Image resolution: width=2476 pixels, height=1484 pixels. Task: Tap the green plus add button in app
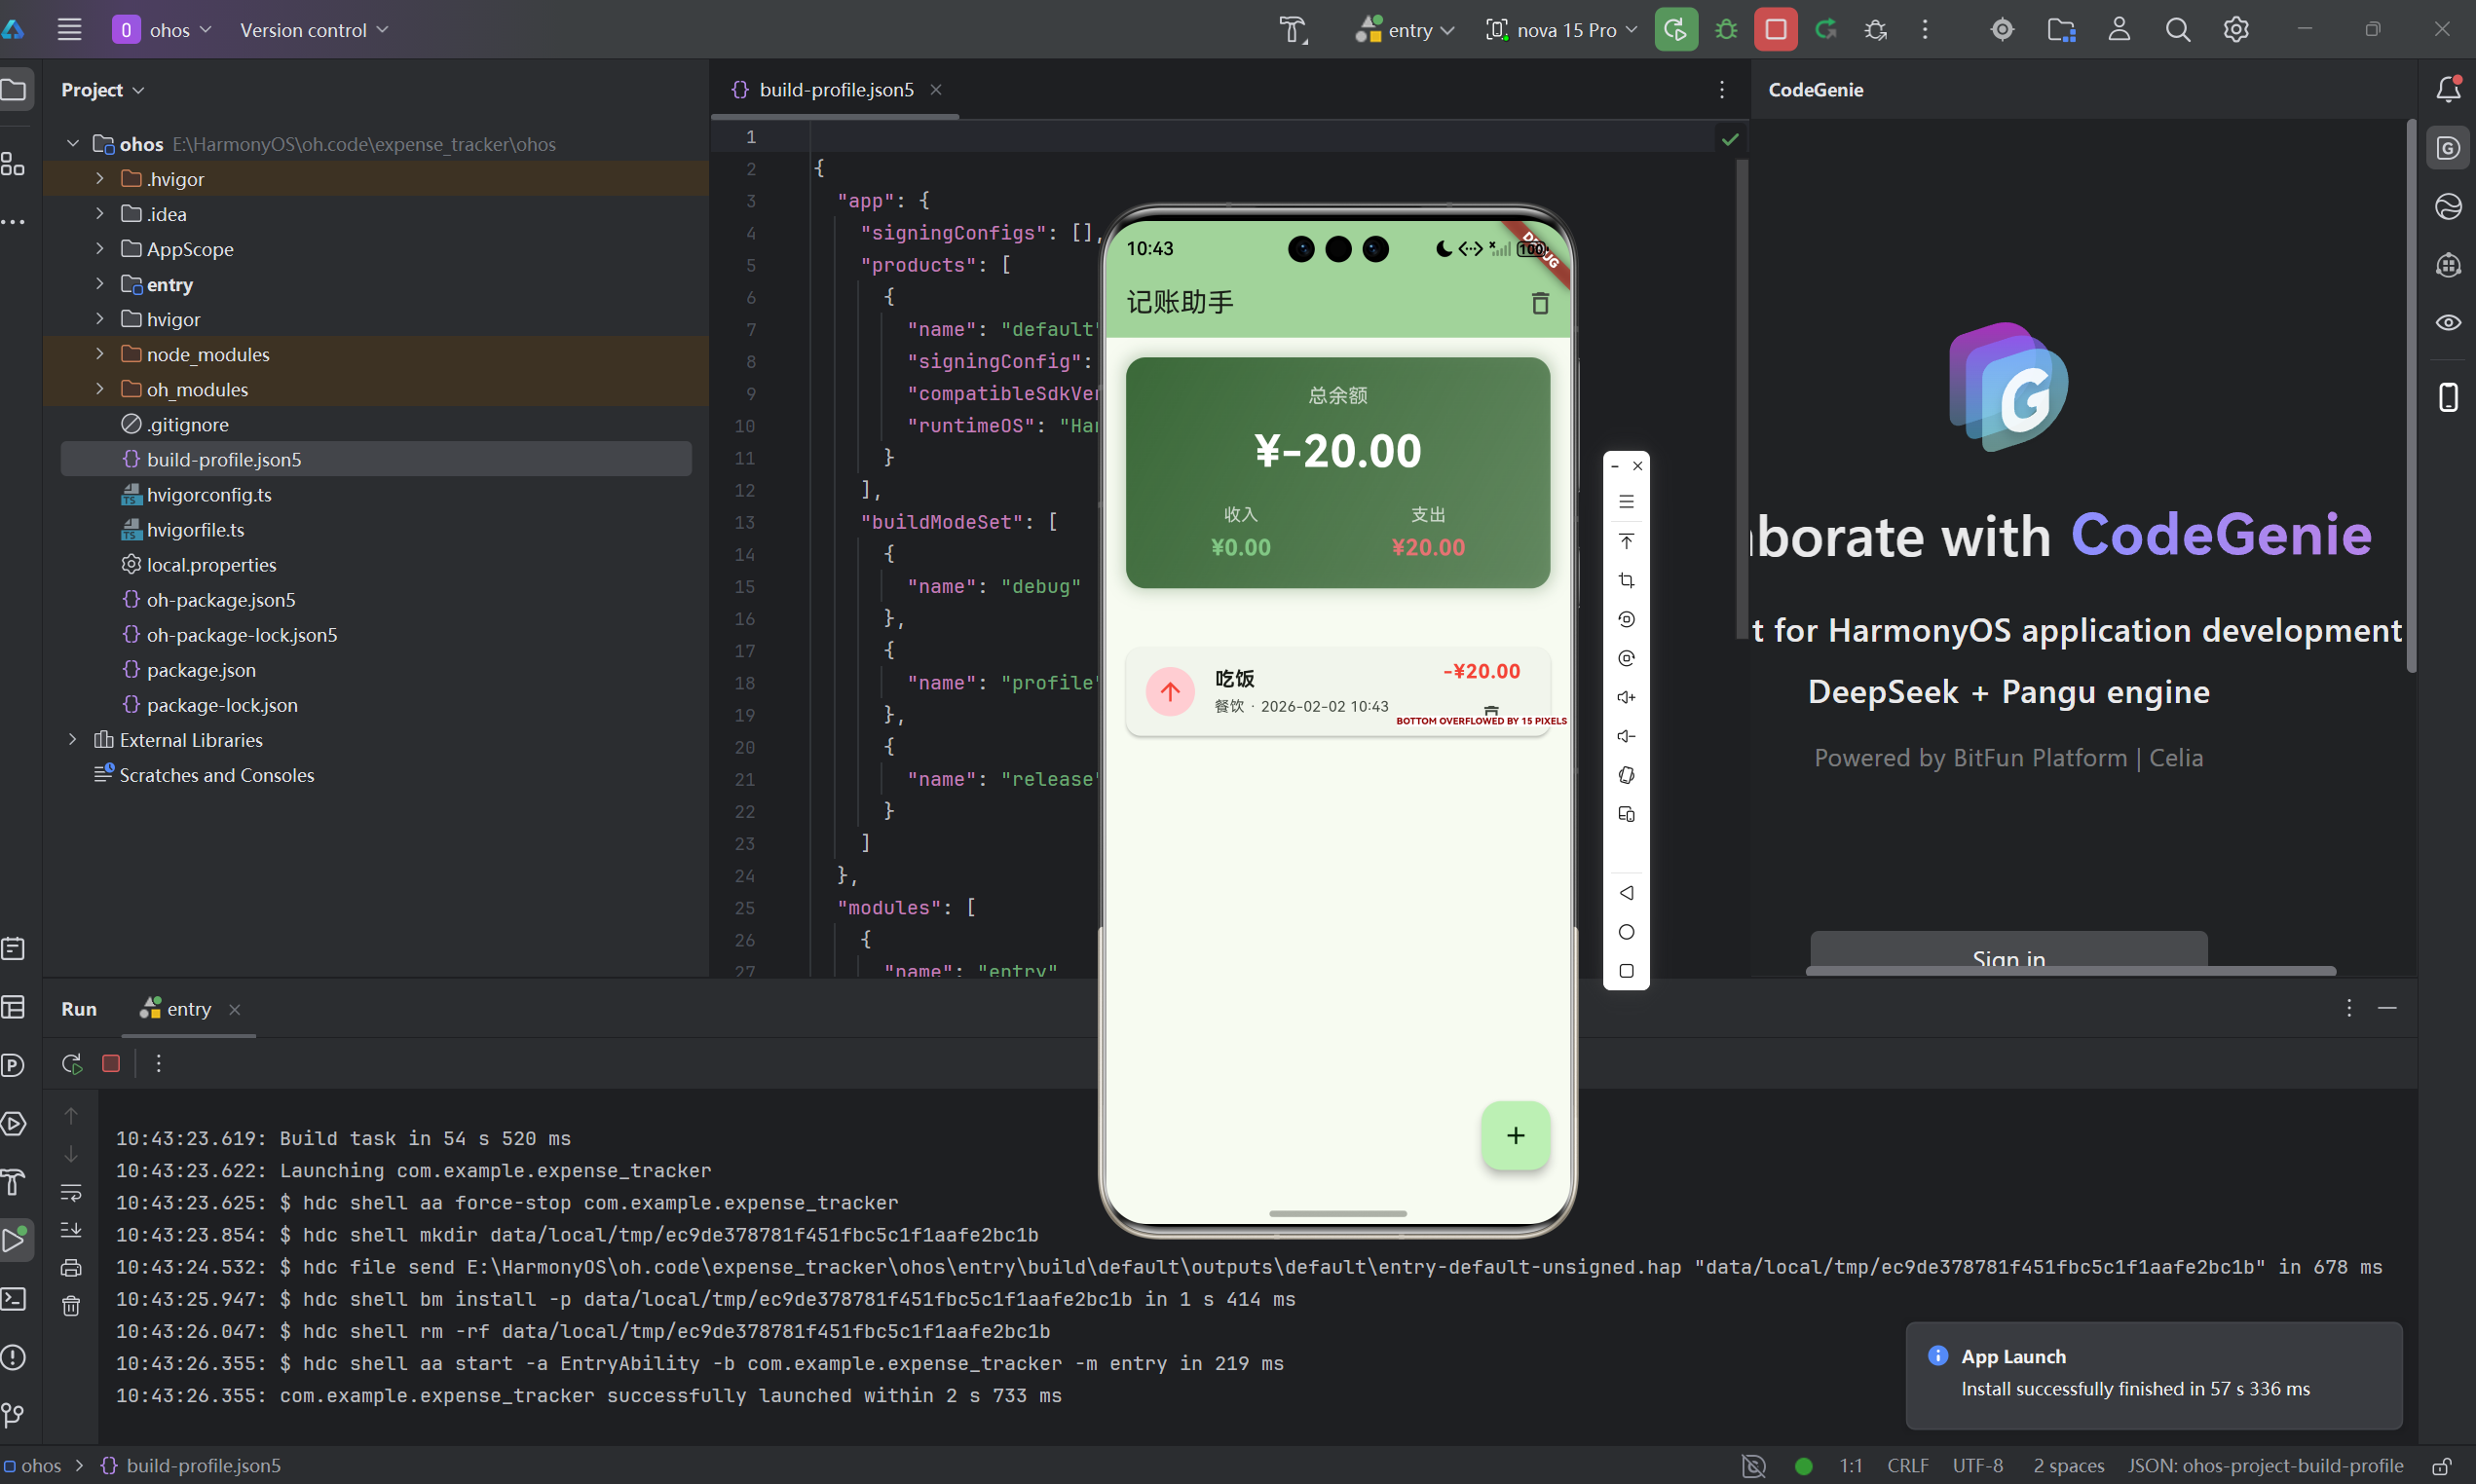point(1515,1135)
